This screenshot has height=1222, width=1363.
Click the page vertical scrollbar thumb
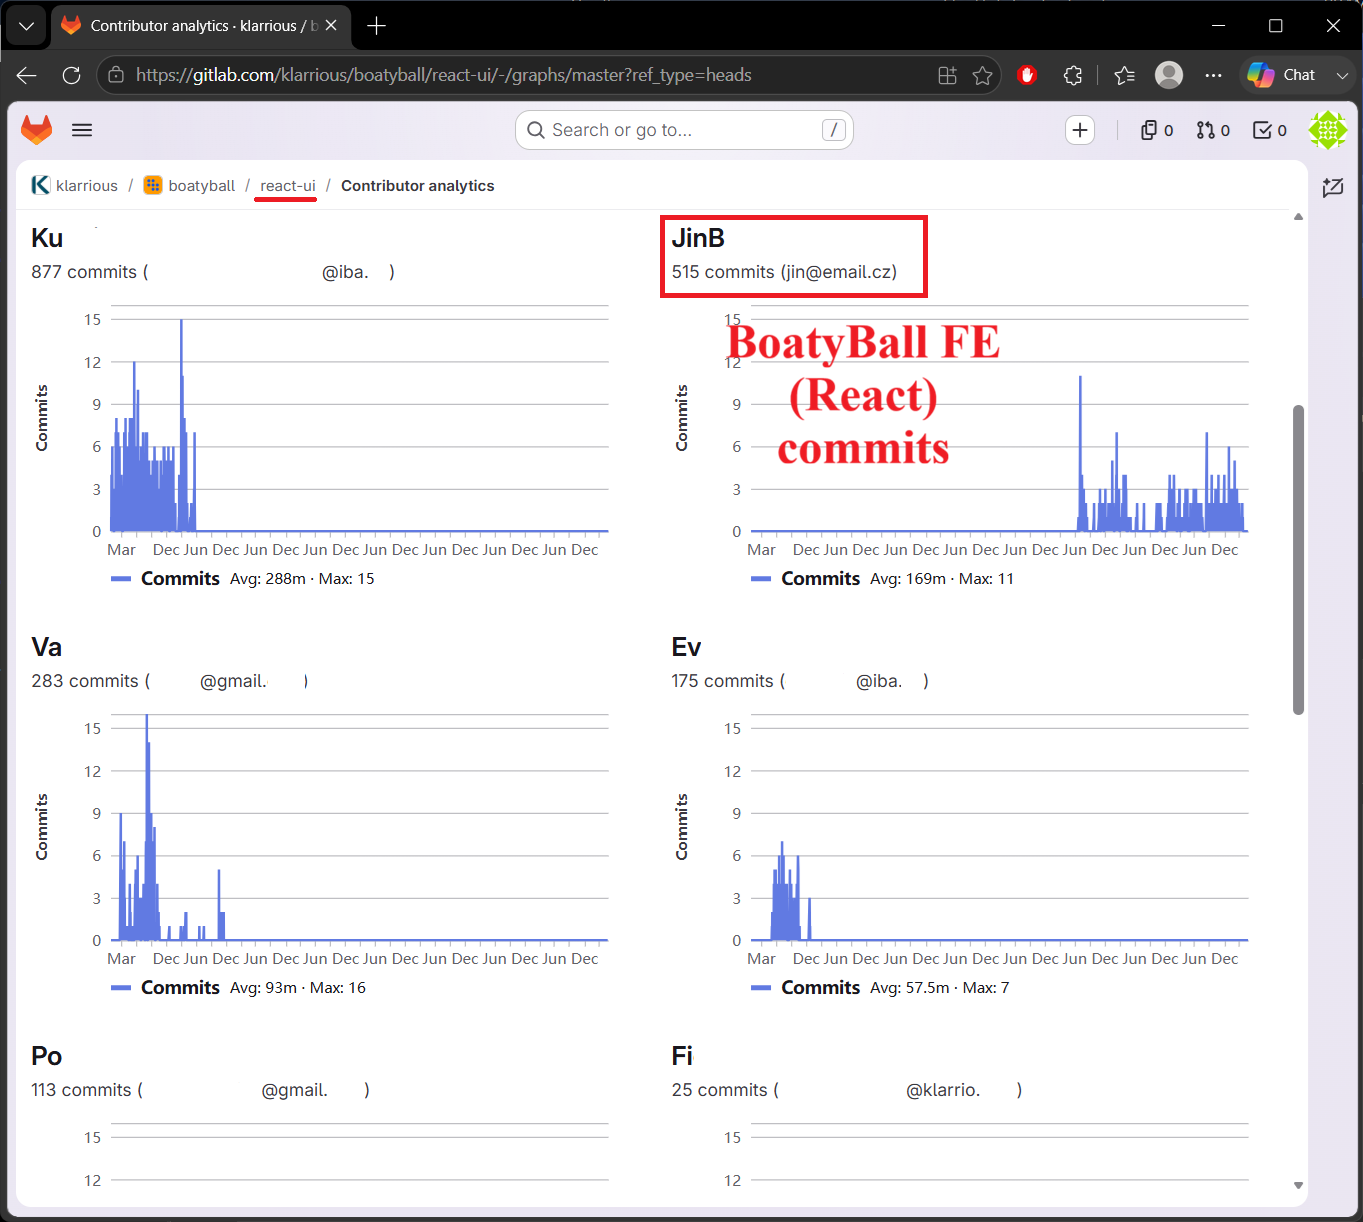pyautogui.click(x=1298, y=560)
